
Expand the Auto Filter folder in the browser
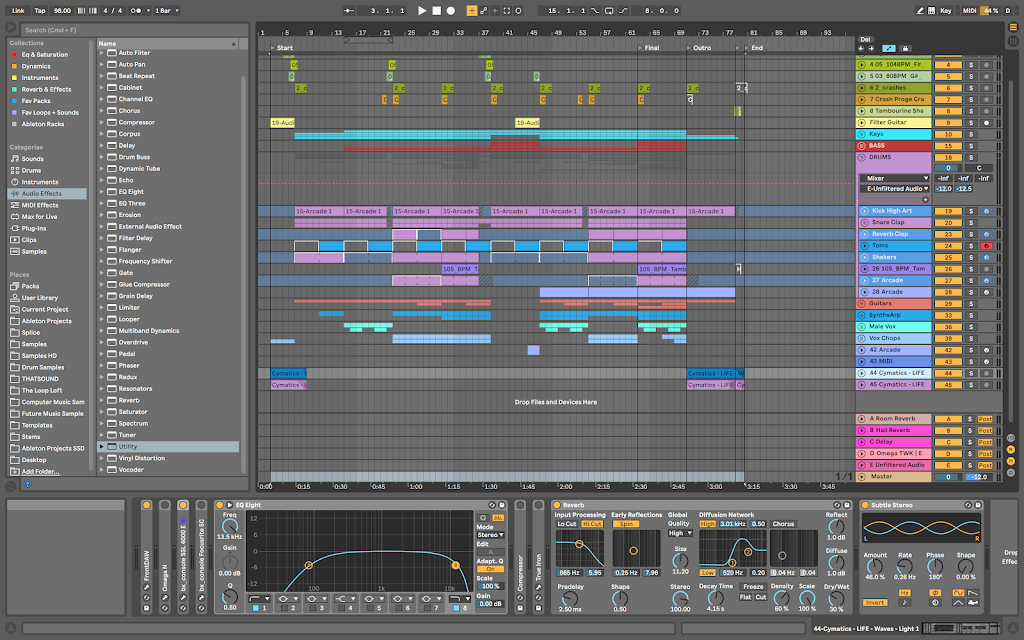102,53
